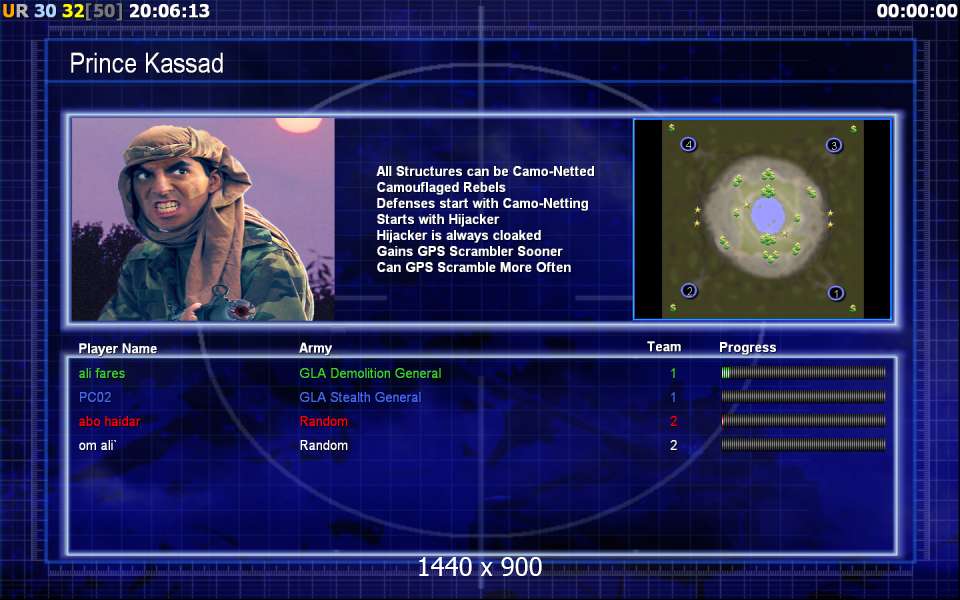Click the Army column header
This screenshot has width=960, height=600.
pos(315,348)
